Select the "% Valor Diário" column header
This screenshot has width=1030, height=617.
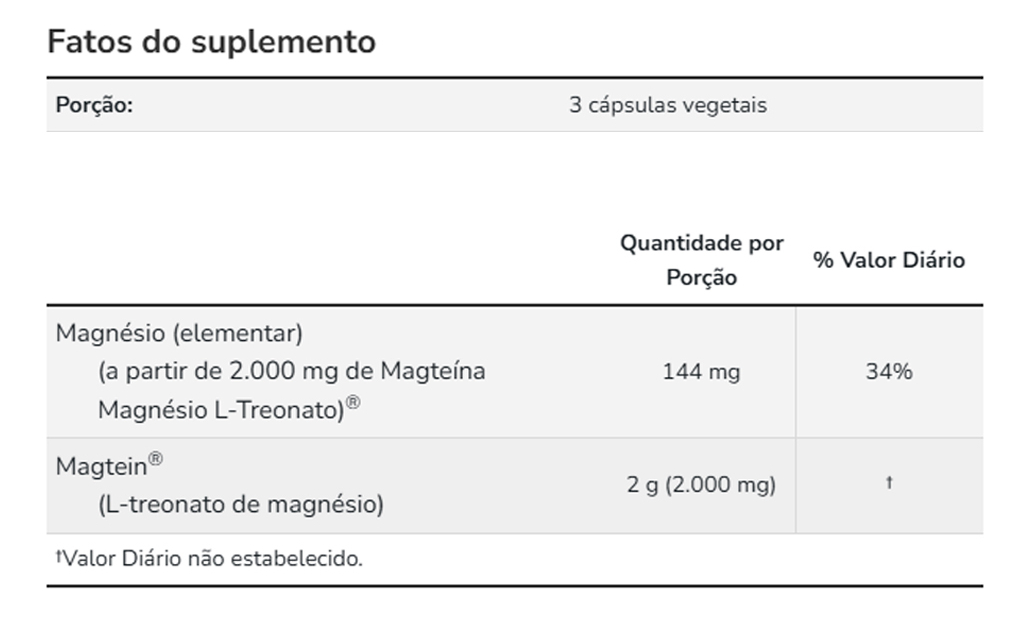[889, 260]
